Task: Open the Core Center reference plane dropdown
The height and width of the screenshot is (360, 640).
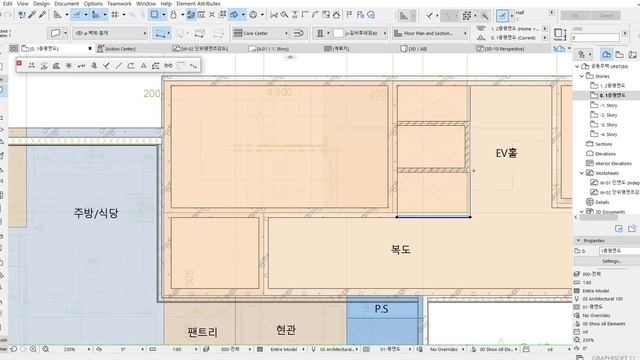Action: tap(260, 33)
